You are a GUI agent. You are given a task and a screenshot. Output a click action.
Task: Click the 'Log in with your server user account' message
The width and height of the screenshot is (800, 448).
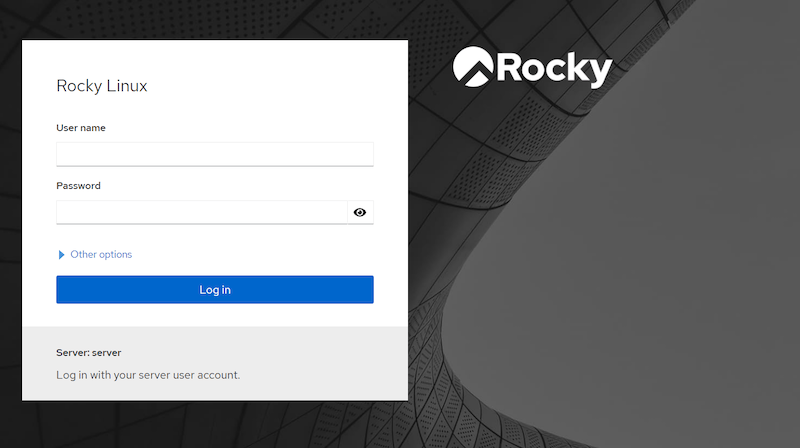click(x=148, y=375)
